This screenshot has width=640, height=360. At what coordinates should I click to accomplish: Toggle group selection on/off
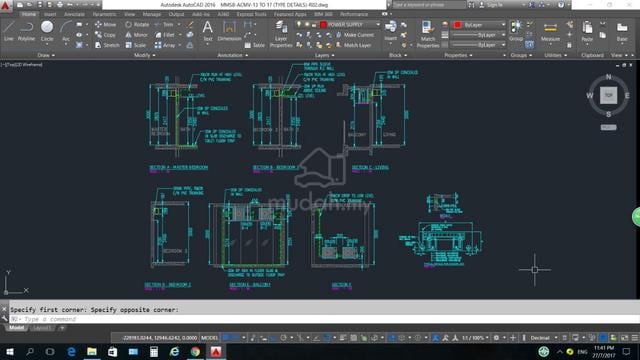(529, 45)
